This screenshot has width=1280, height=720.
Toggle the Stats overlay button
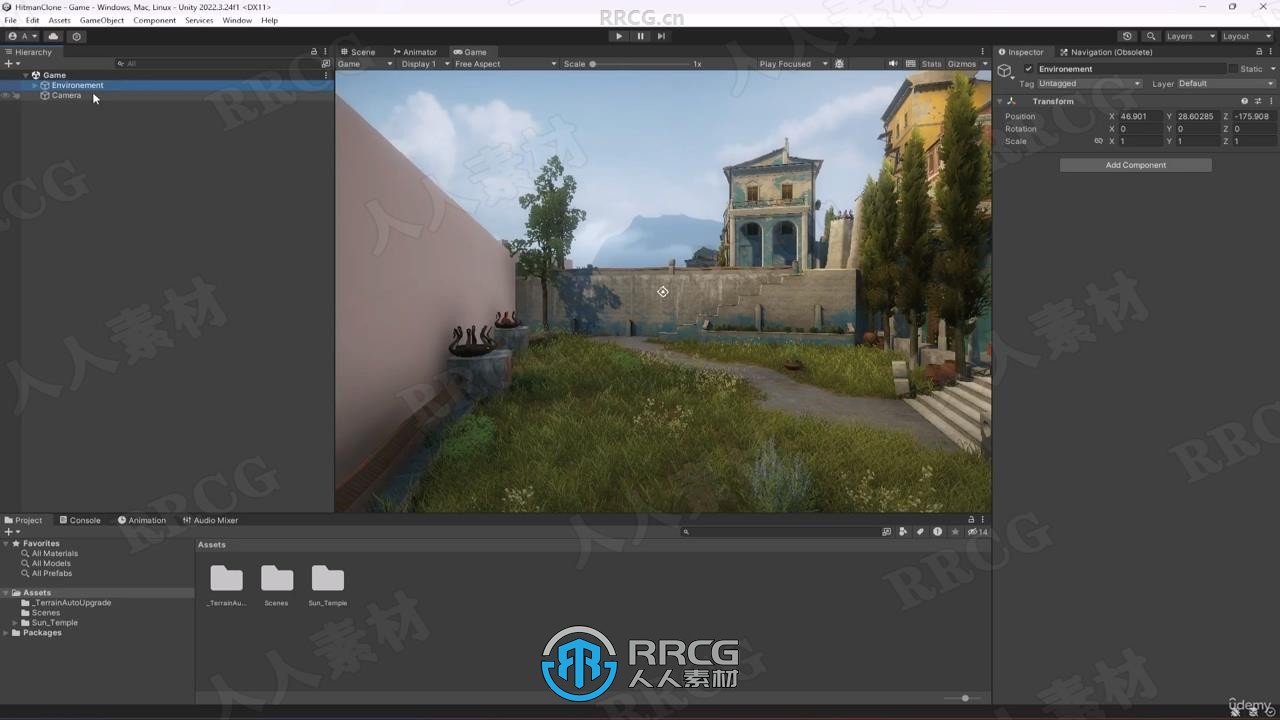coord(931,64)
